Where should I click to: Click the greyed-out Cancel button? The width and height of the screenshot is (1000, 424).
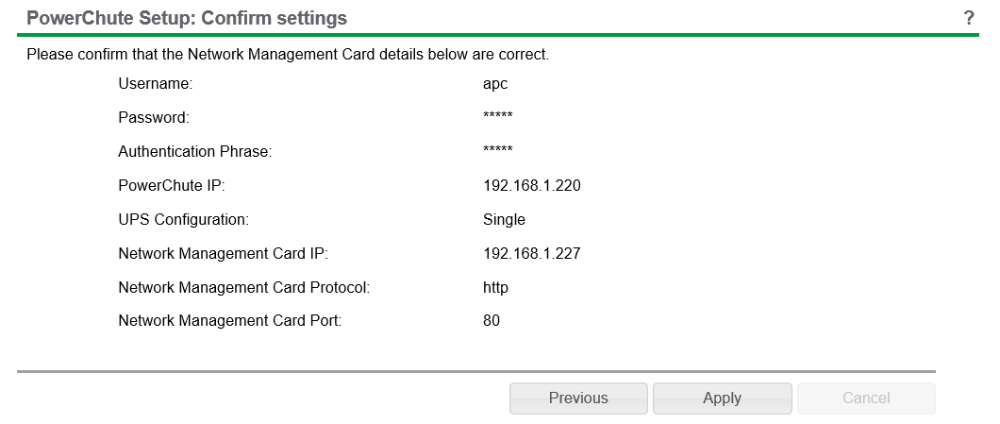pyautogui.click(x=866, y=398)
